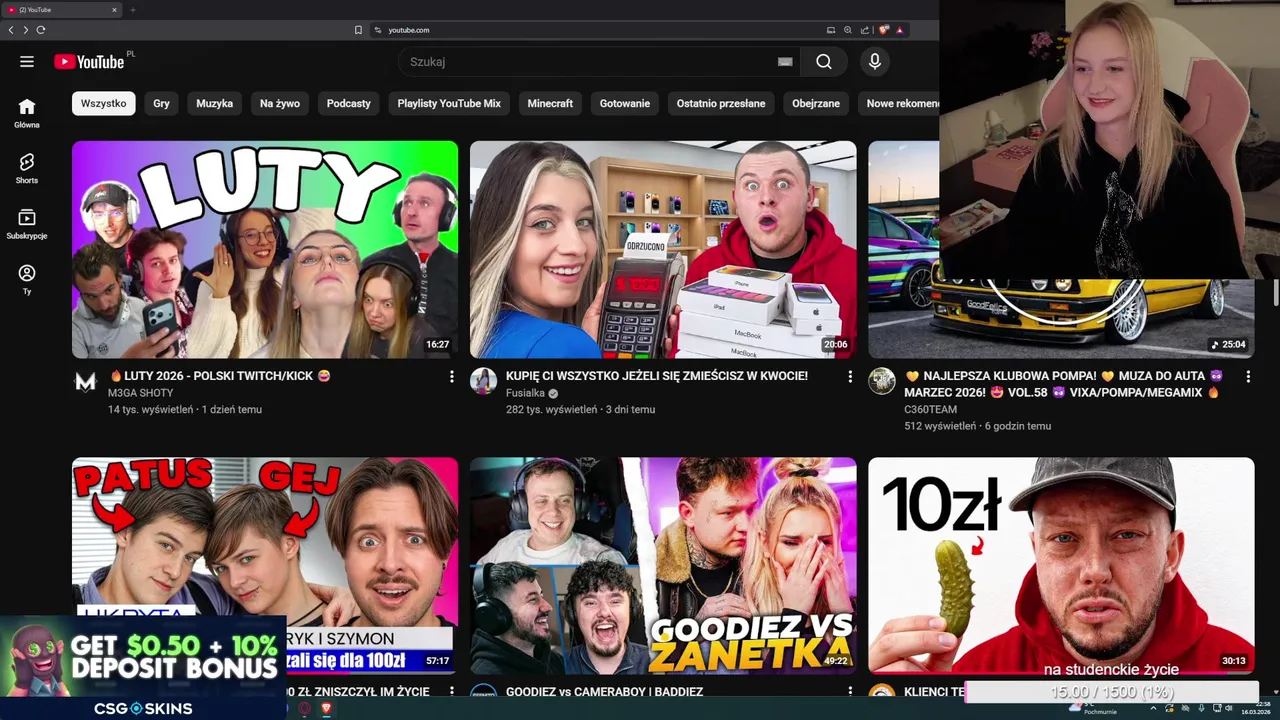The width and height of the screenshot is (1280, 720).
Task: Bookmark this page via bookmark icon
Action: [x=358, y=30]
